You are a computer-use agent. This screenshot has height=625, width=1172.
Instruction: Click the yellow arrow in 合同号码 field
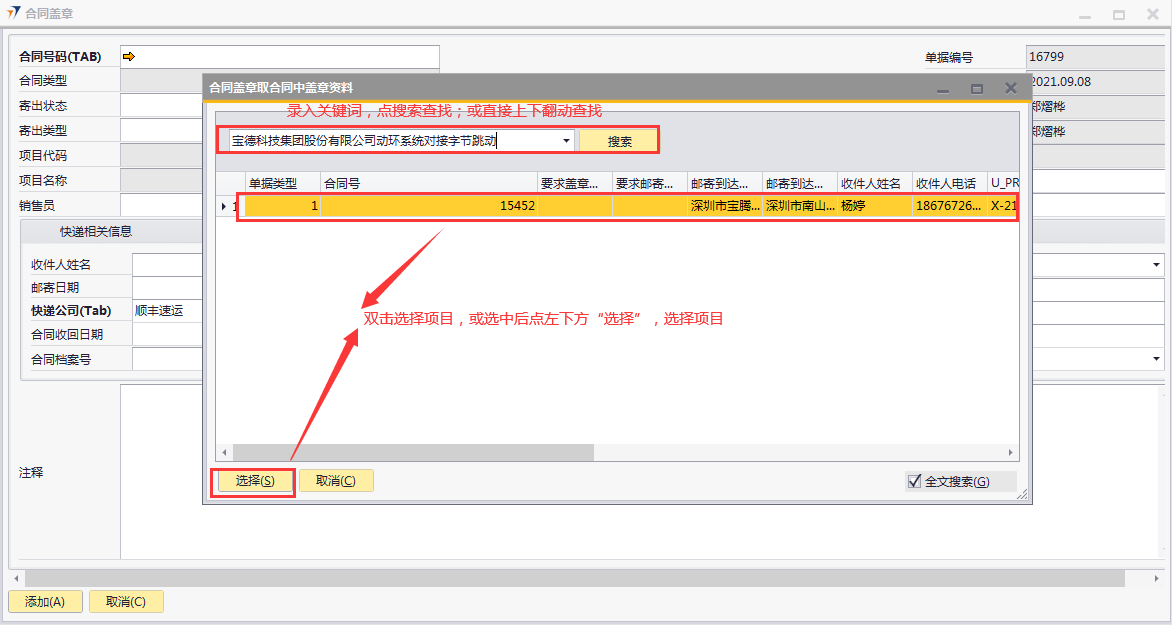click(x=129, y=57)
